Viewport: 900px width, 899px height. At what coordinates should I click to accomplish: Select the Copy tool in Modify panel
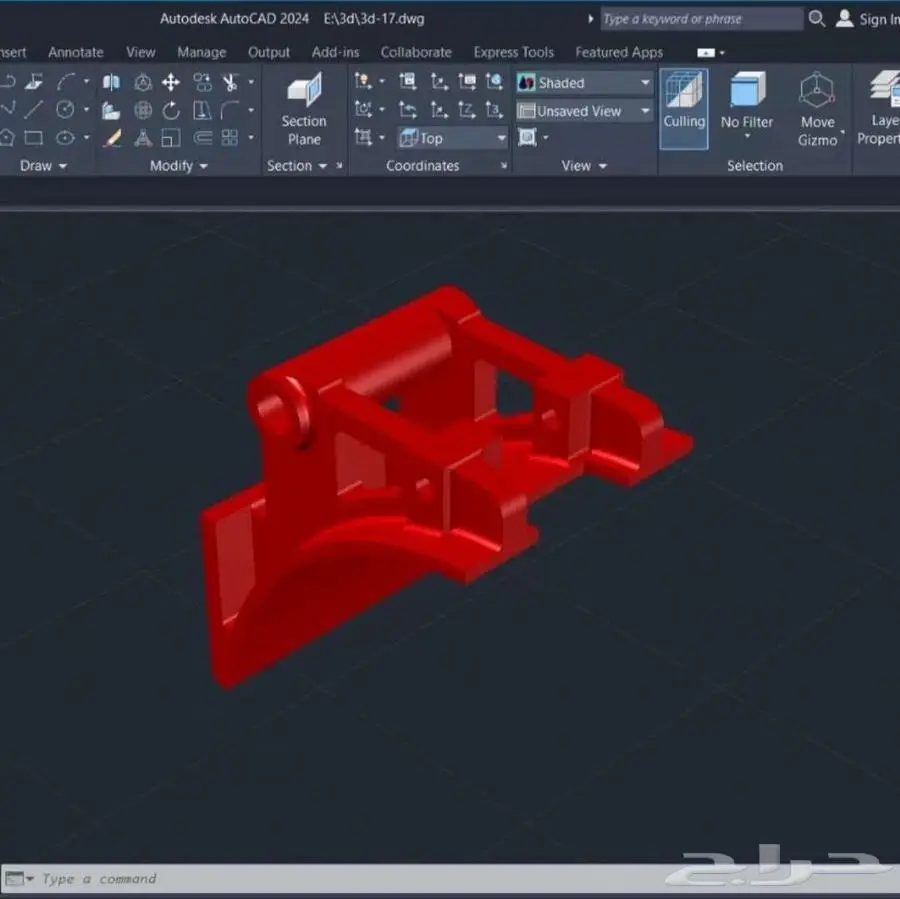[x=202, y=82]
